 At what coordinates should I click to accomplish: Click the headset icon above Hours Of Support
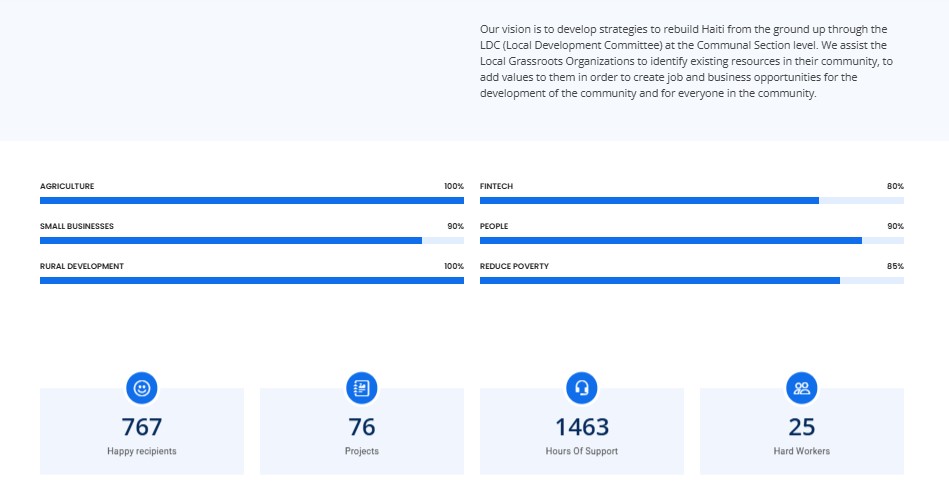tap(582, 388)
